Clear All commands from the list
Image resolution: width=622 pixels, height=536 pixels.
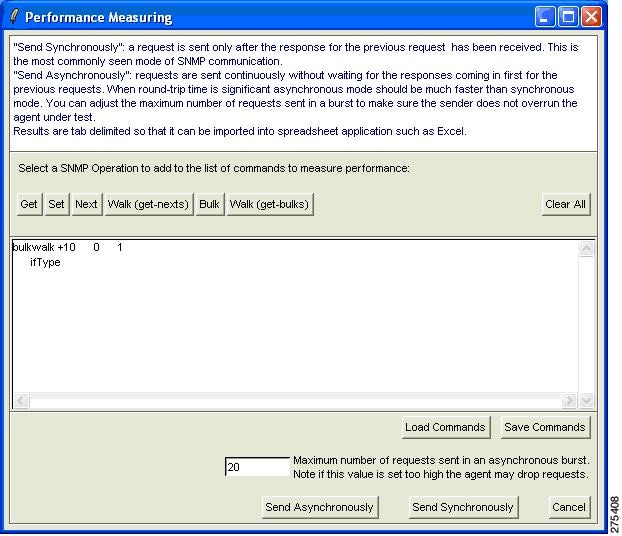(x=566, y=204)
